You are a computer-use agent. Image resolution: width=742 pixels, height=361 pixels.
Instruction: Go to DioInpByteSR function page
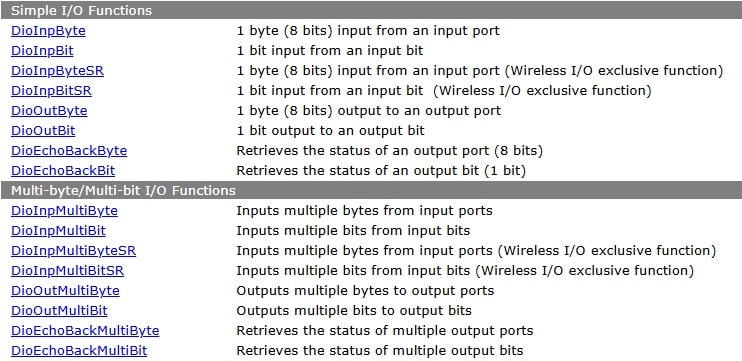[57, 71]
